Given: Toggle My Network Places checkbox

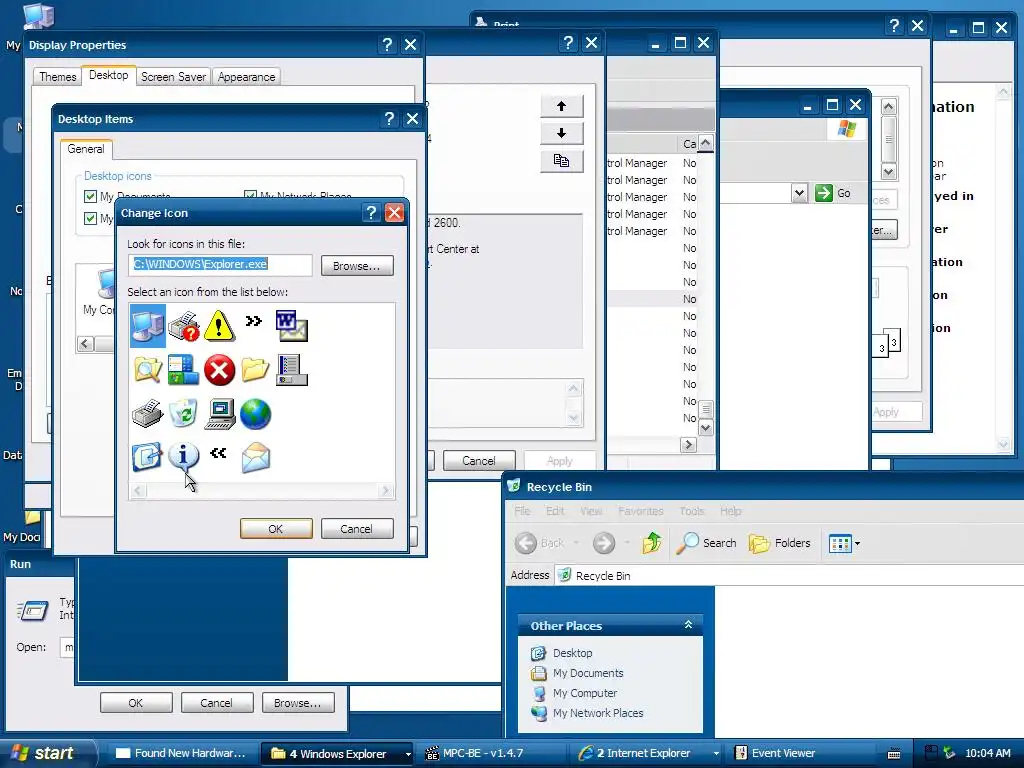Looking at the screenshot, I should (x=250, y=196).
